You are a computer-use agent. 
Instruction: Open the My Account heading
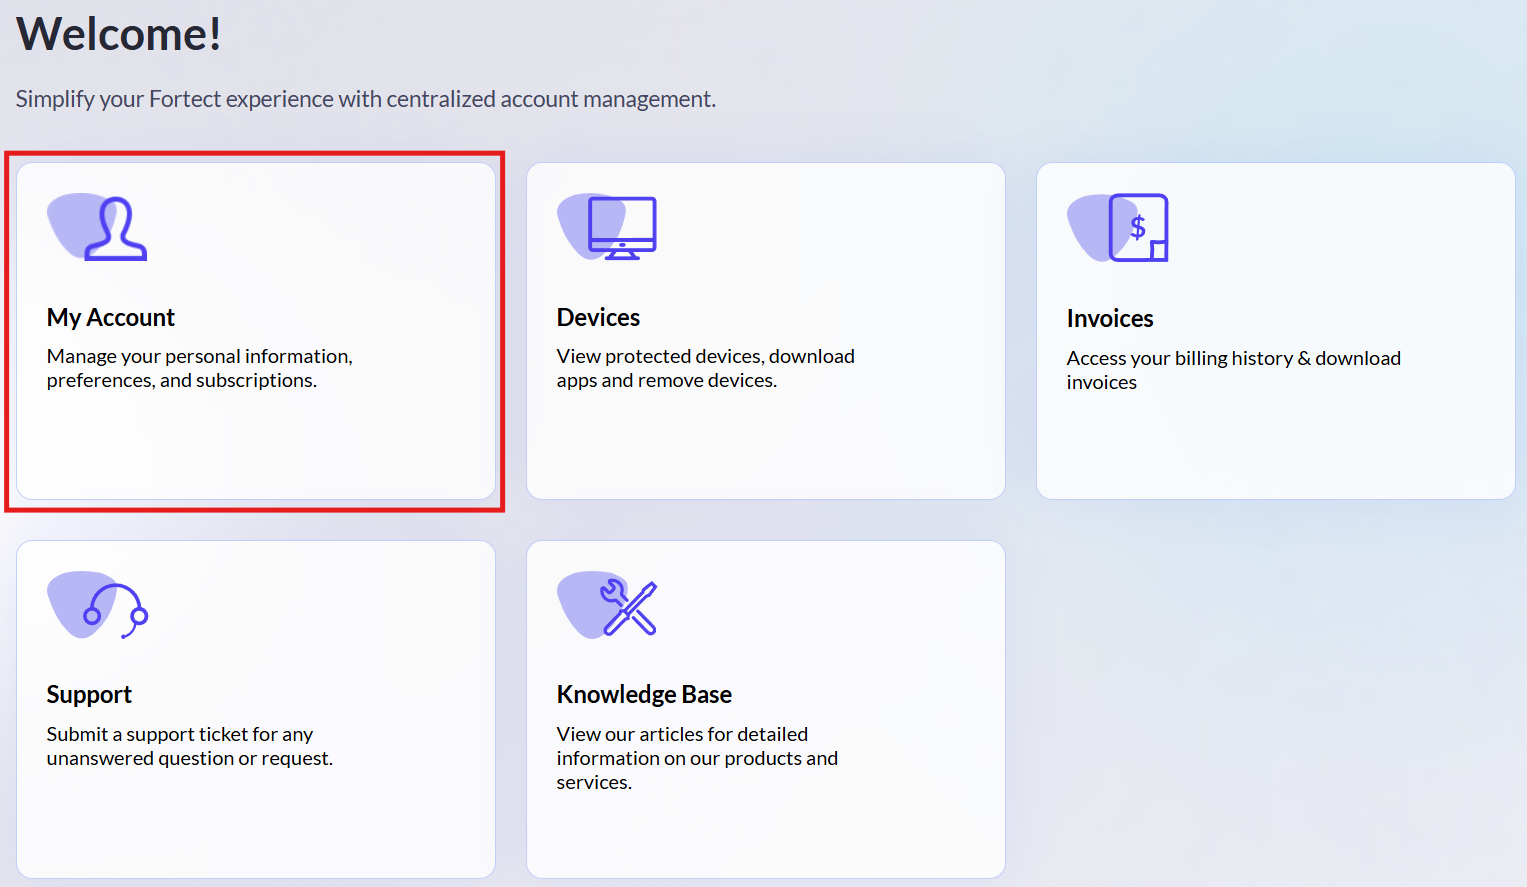tap(111, 318)
